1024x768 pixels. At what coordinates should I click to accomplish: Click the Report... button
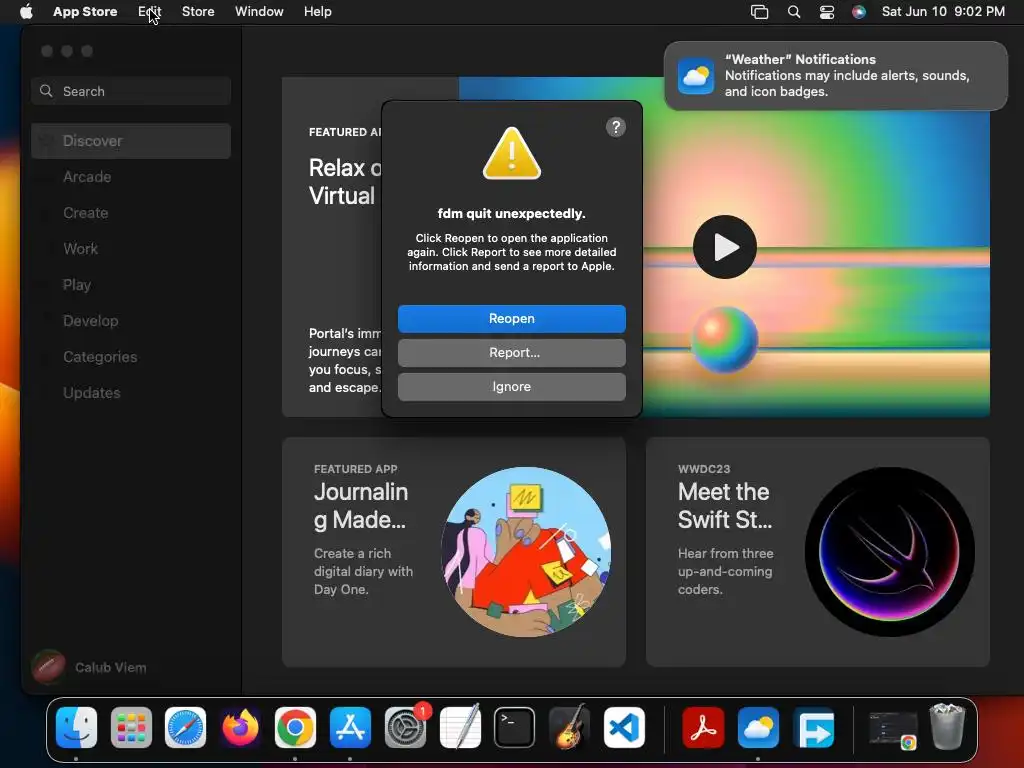pos(511,353)
